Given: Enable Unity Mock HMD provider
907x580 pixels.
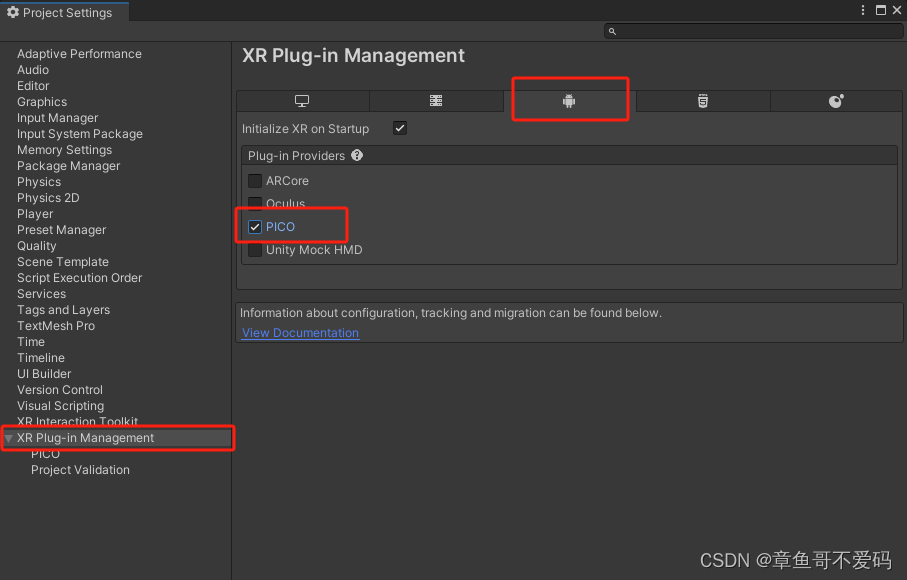Looking at the screenshot, I should (255, 250).
